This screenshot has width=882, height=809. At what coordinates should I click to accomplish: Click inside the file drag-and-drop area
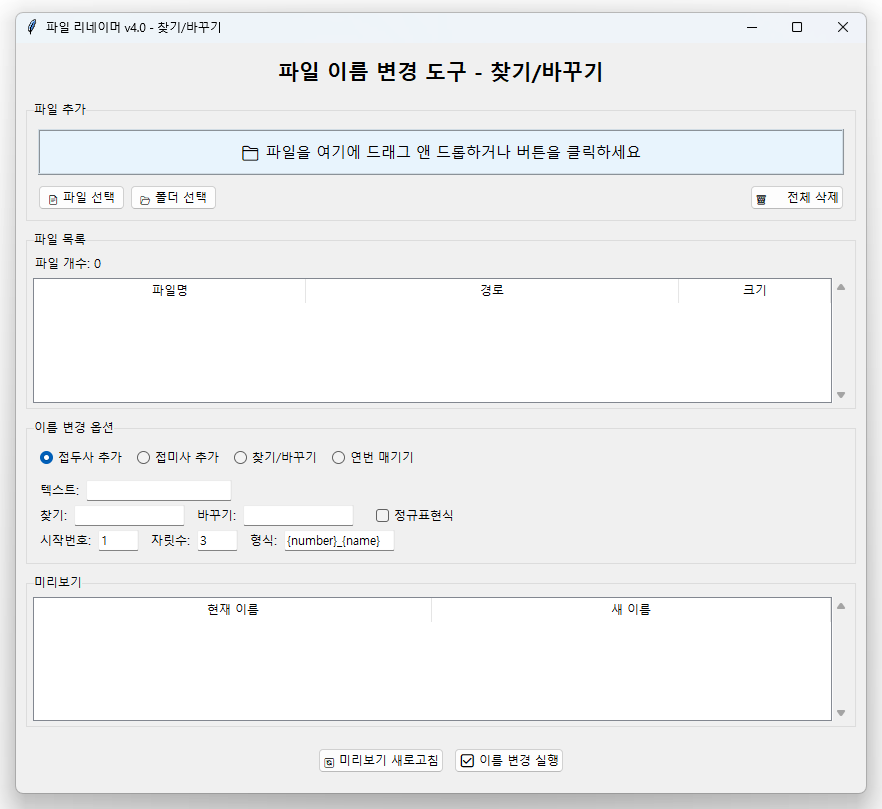click(x=440, y=152)
